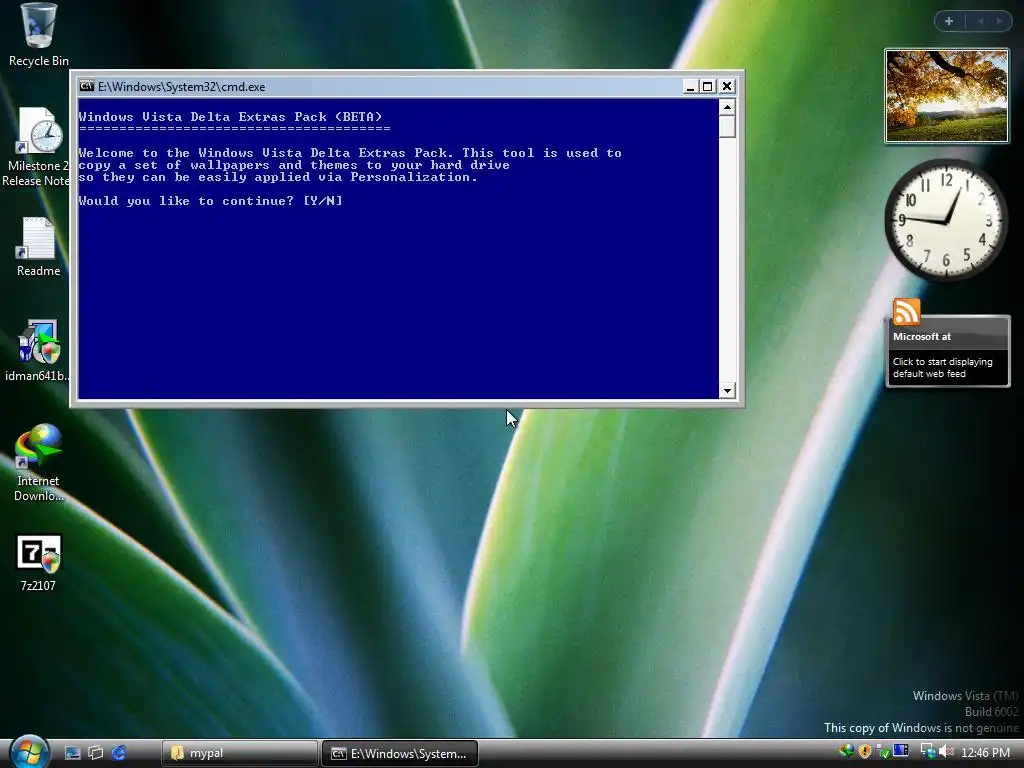The width and height of the screenshot is (1024, 768).
Task: Click Switch between windows quick launch icon
Action: 95,753
